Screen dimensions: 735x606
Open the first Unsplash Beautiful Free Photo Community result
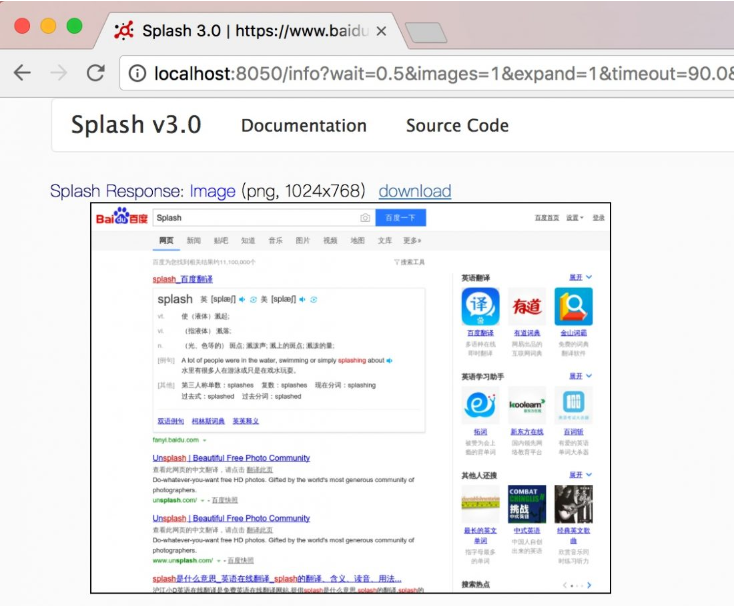(x=231, y=458)
